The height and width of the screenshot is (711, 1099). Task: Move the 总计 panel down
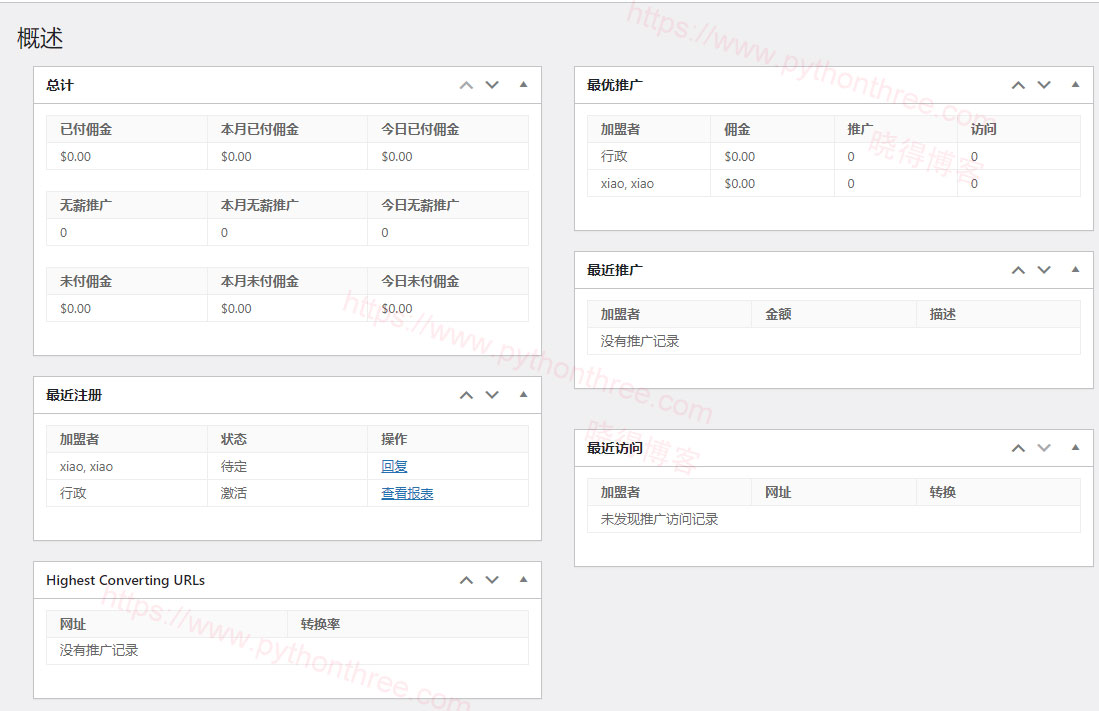point(492,85)
